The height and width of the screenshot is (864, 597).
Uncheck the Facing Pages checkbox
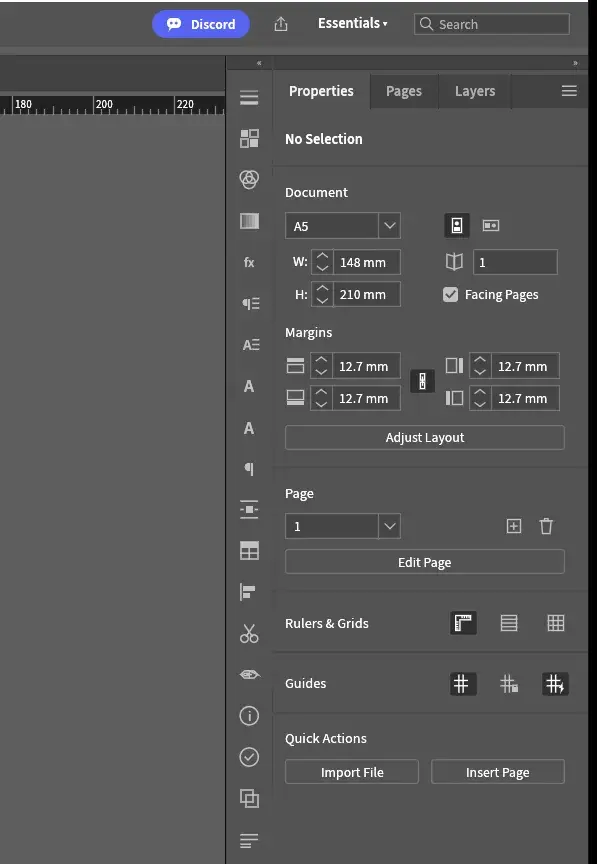coord(450,294)
